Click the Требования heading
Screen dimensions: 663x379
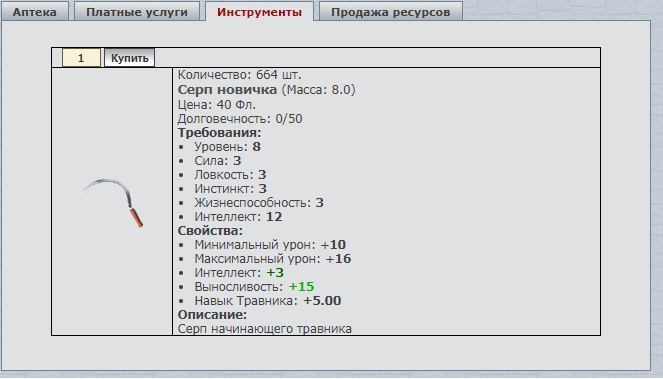(x=219, y=132)
